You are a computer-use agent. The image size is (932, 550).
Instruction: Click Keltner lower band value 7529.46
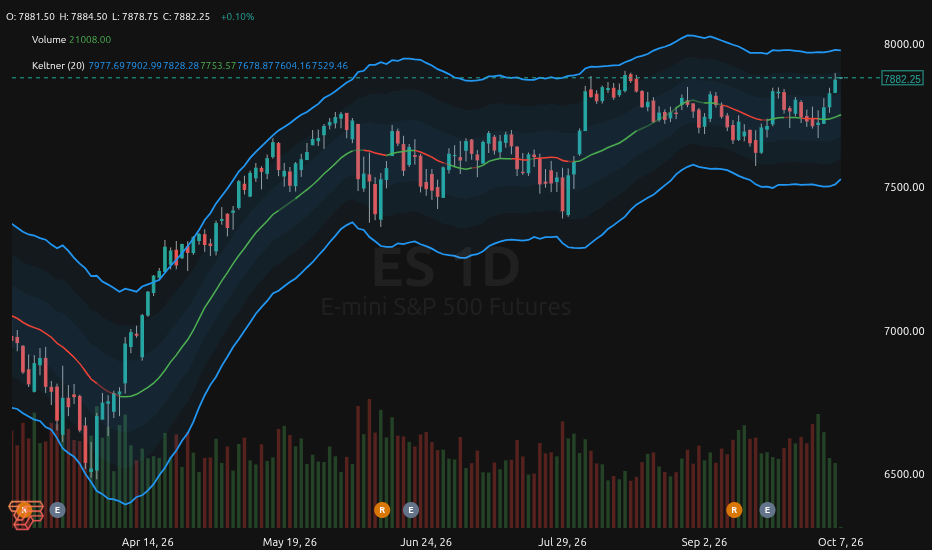click(330, 65)
